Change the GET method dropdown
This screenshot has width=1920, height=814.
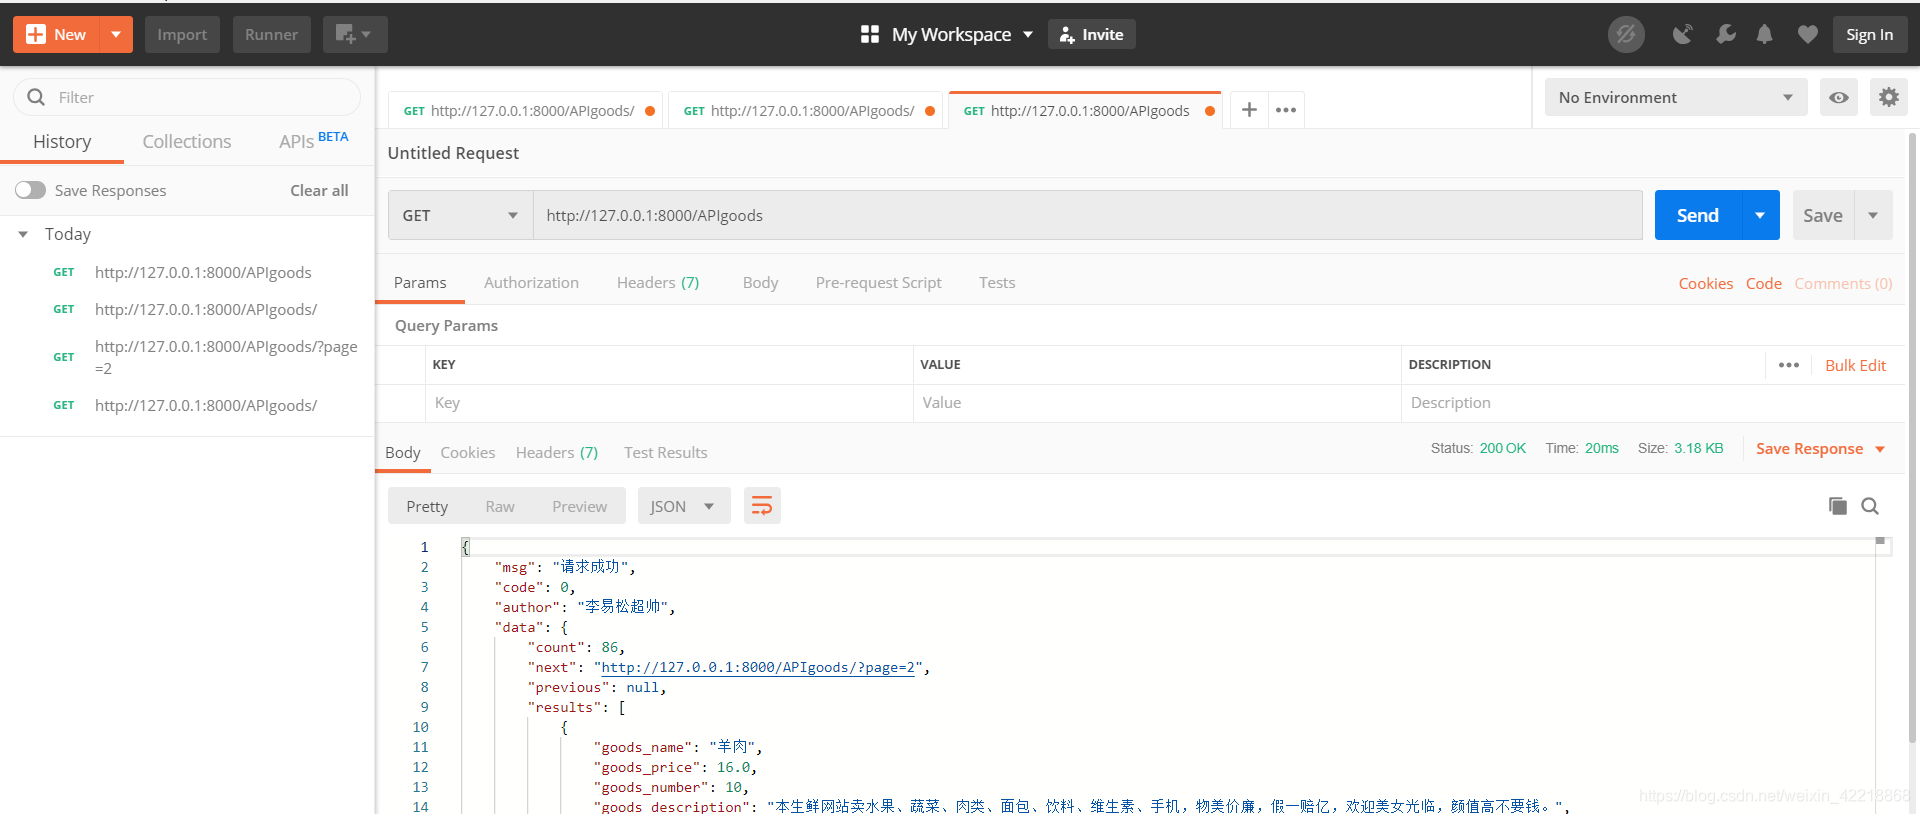tap(460, 215)
